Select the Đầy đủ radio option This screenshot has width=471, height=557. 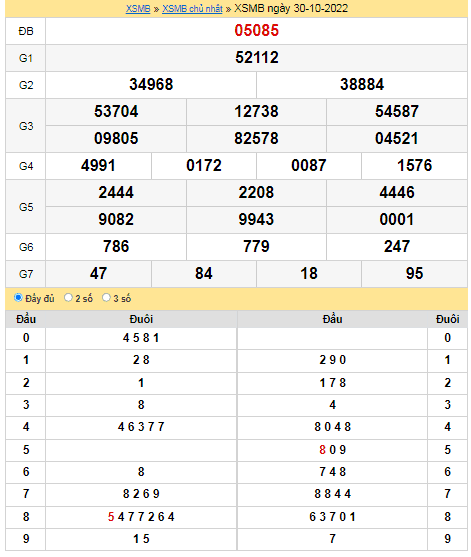tap(18, 297)
